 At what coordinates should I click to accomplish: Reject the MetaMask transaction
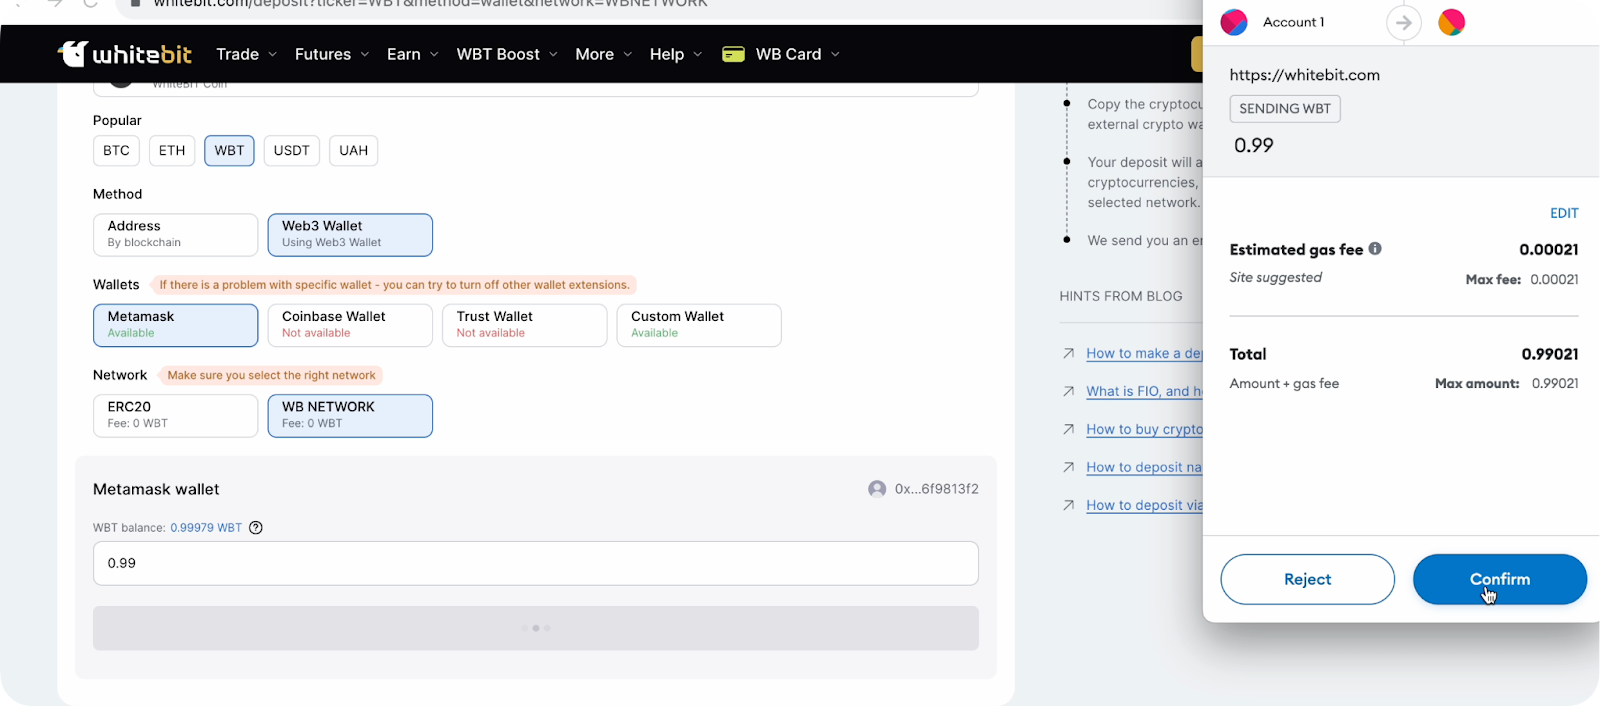pos(1307,579)
